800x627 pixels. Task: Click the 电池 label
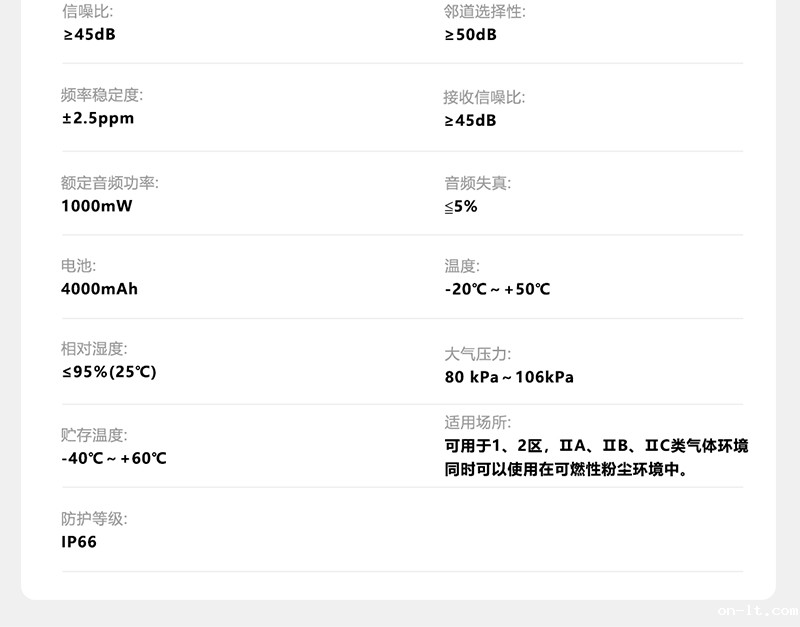(78, 266)
